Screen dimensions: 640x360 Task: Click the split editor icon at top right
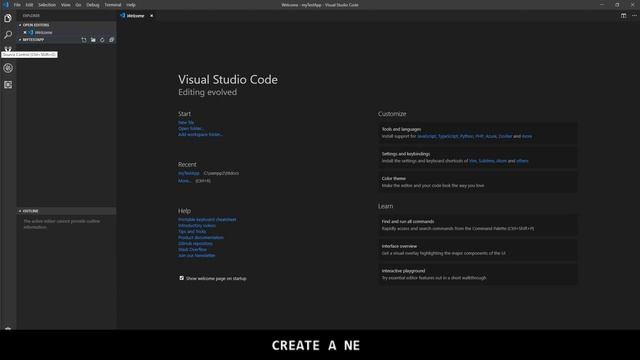[623, 16]
